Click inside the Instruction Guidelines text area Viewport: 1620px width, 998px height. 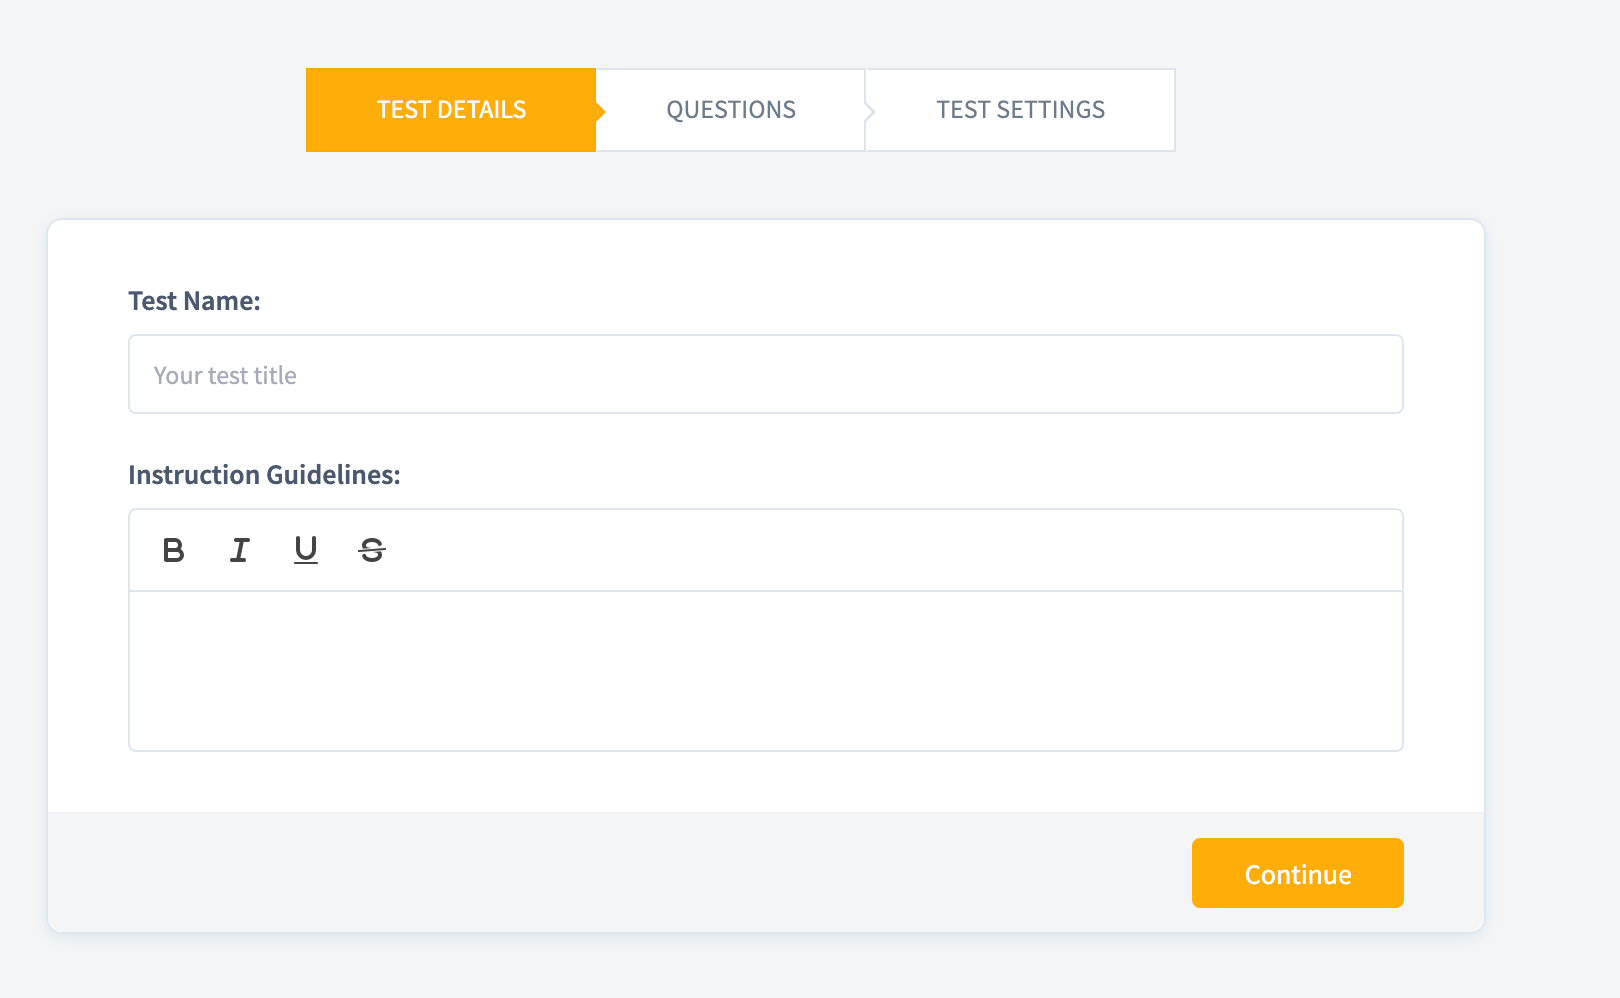(x=765, y=670)
